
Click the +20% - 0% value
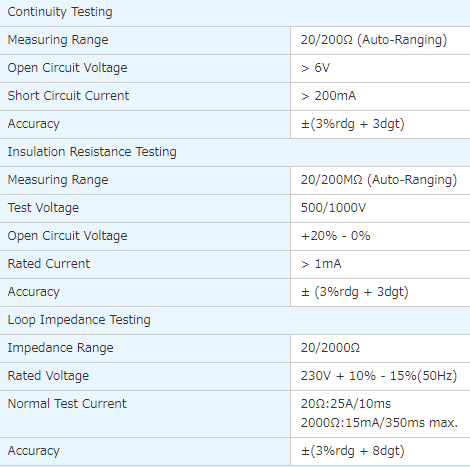click(x=335, y=236)
